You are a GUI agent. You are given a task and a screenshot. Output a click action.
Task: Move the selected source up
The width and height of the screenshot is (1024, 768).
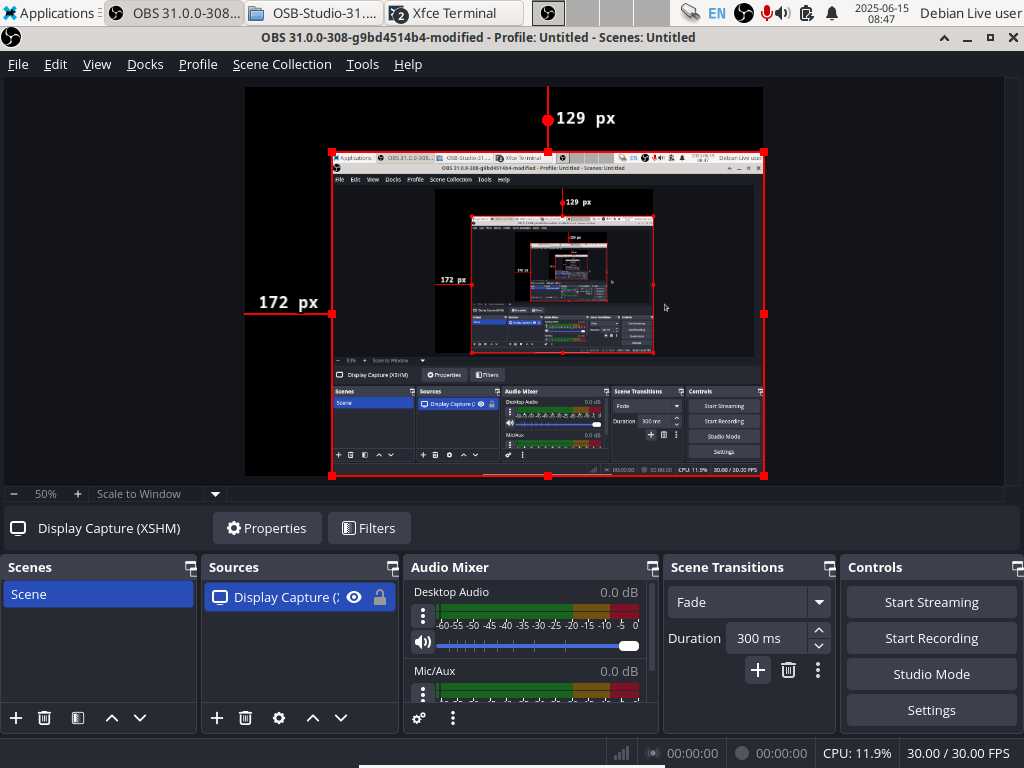[313, 718]
